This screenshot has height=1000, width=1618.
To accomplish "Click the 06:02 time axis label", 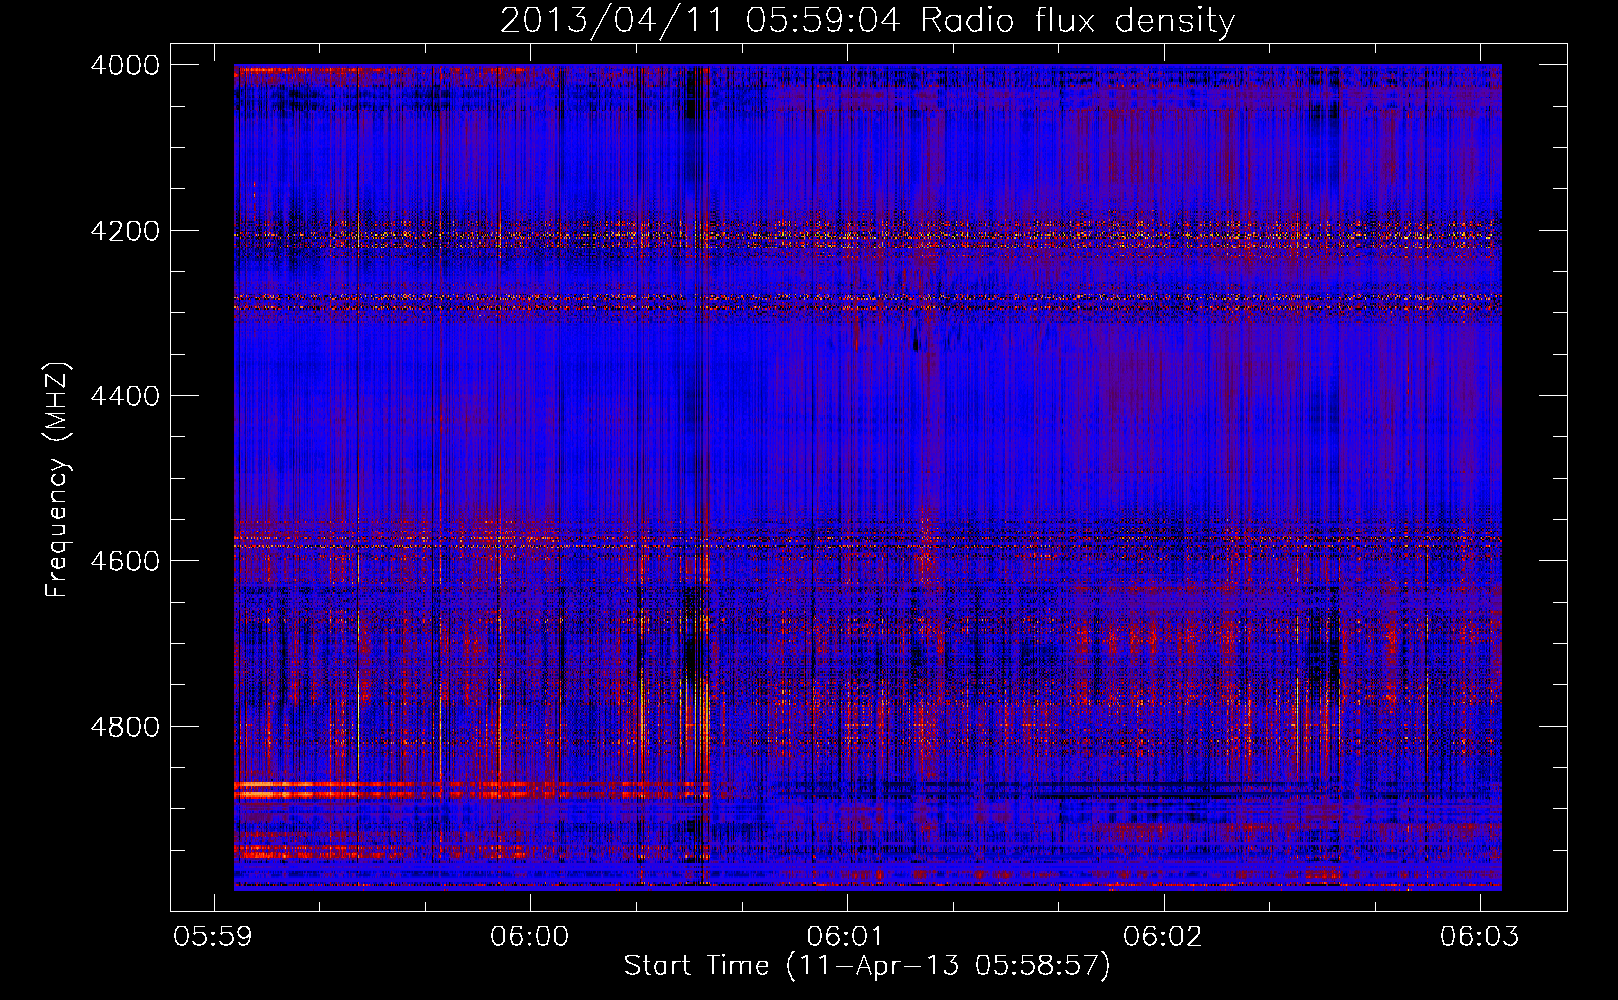I will click(1162, 936).
